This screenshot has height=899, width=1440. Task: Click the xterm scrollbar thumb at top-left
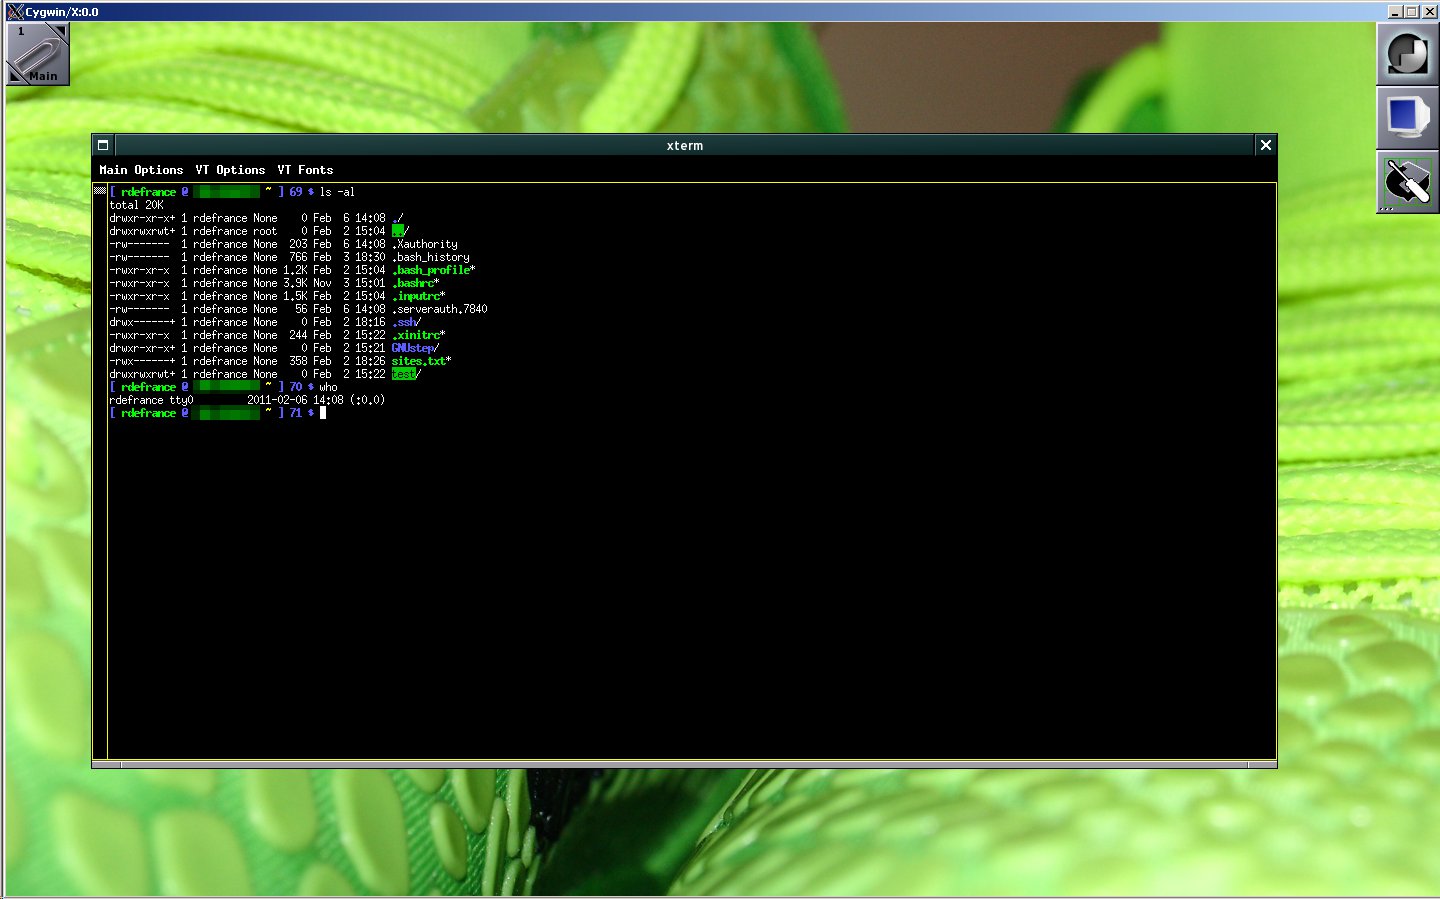[x=100, y=190]
